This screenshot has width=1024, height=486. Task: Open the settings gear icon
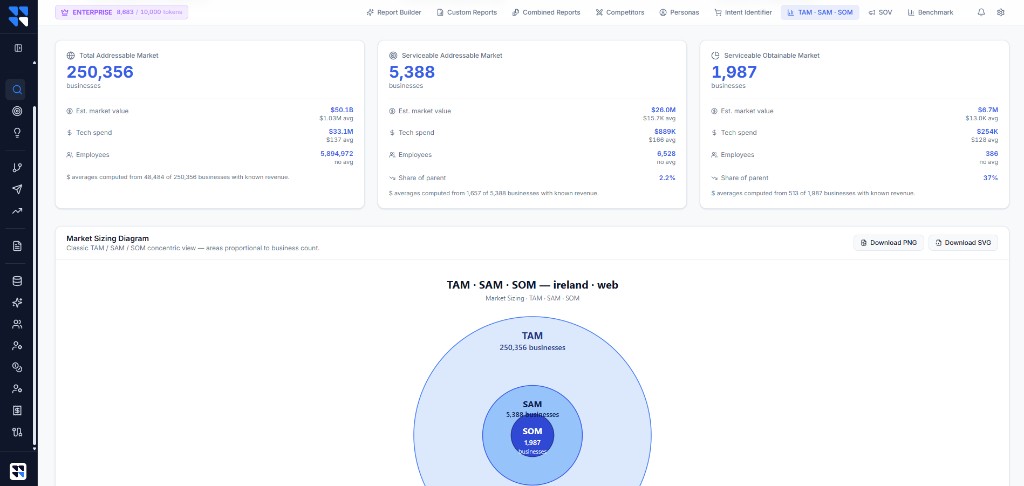(1000, 12)
